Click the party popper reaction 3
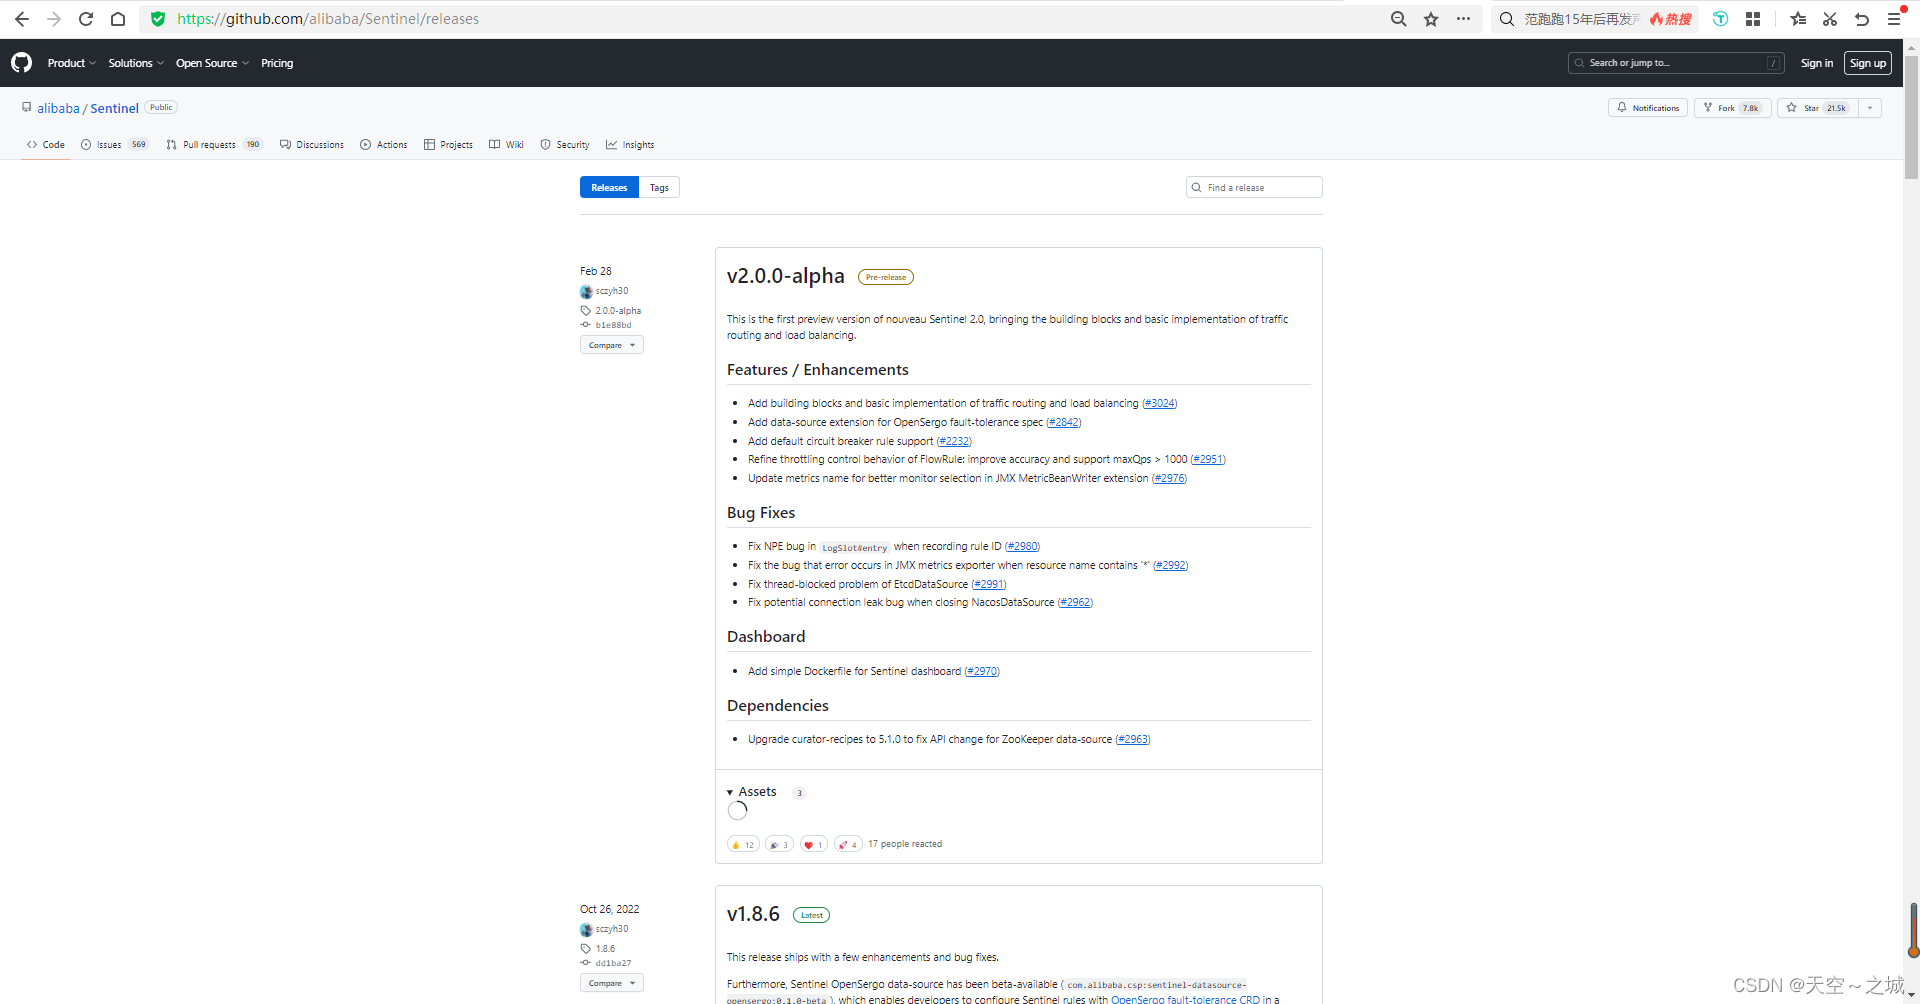 click(x=779, y=844)
